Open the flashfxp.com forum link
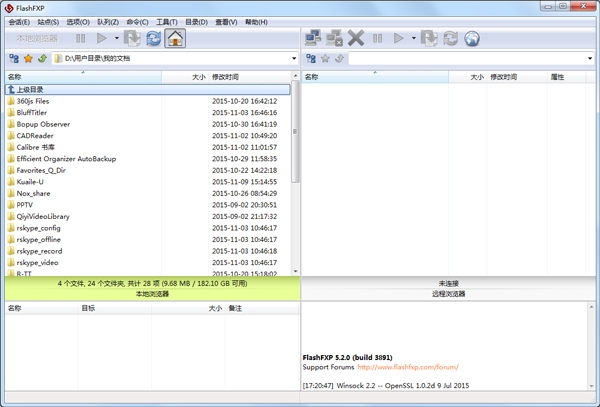 408,367
